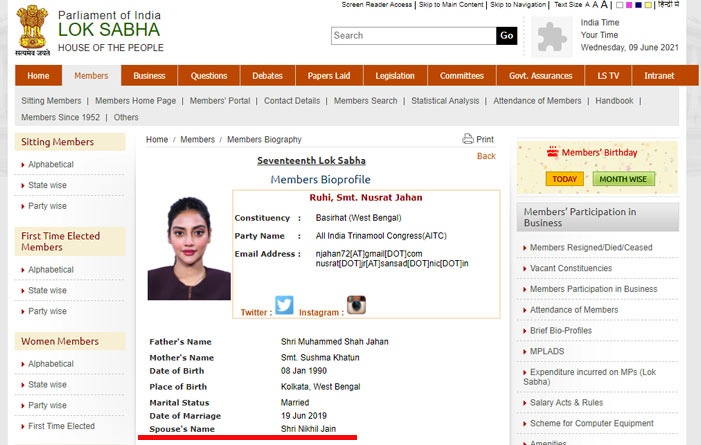Image resolution: width=701 pixels, height=445 pixels.
Task: Click the Members Search submenu link
Action: pos(366,101)
